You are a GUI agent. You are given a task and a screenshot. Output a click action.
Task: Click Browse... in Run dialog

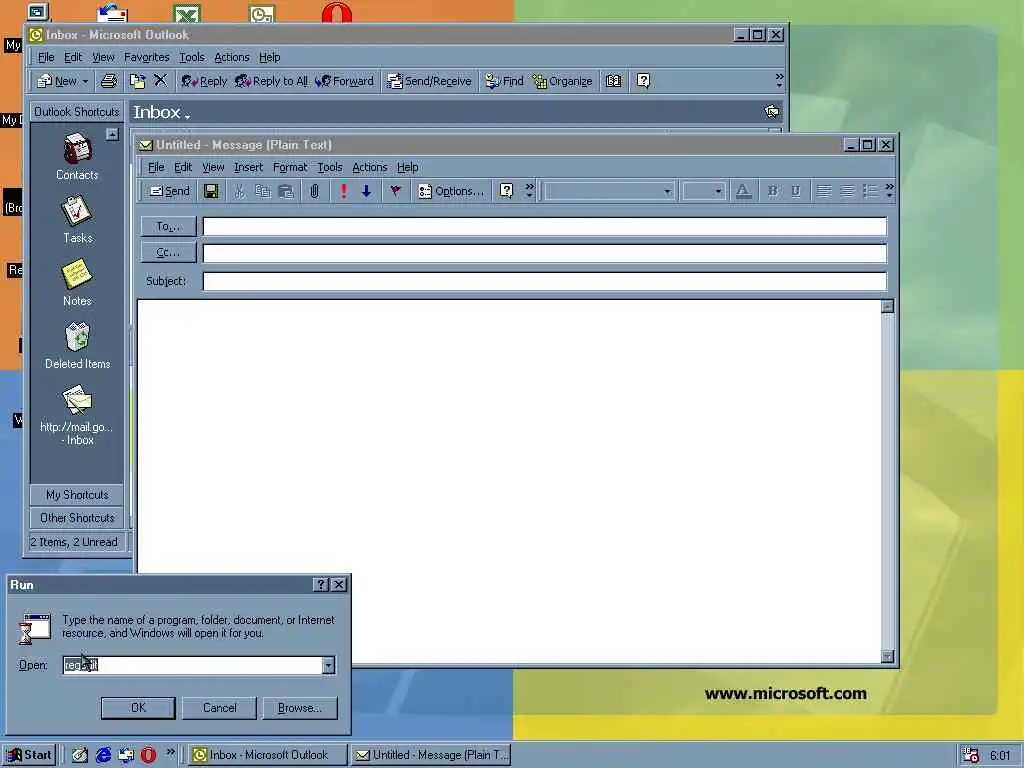tap(300, 708)
